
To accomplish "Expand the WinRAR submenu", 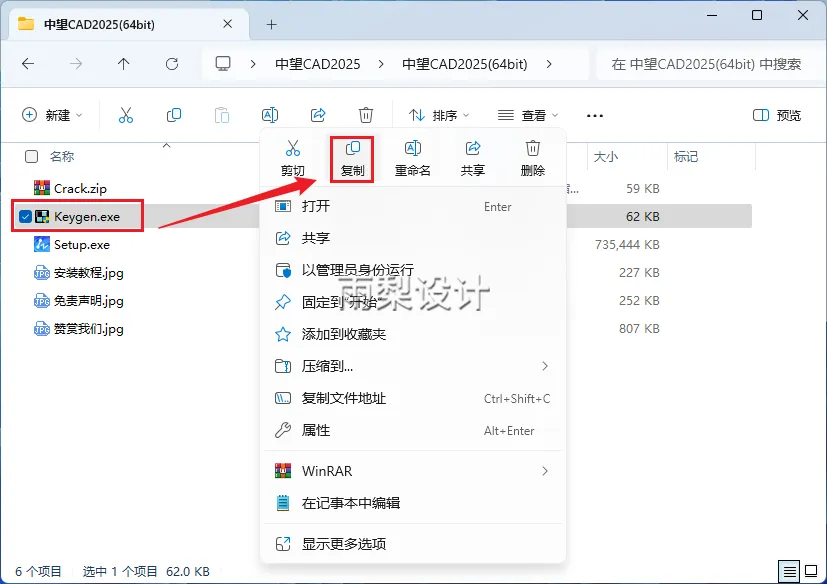I will 545,471.
